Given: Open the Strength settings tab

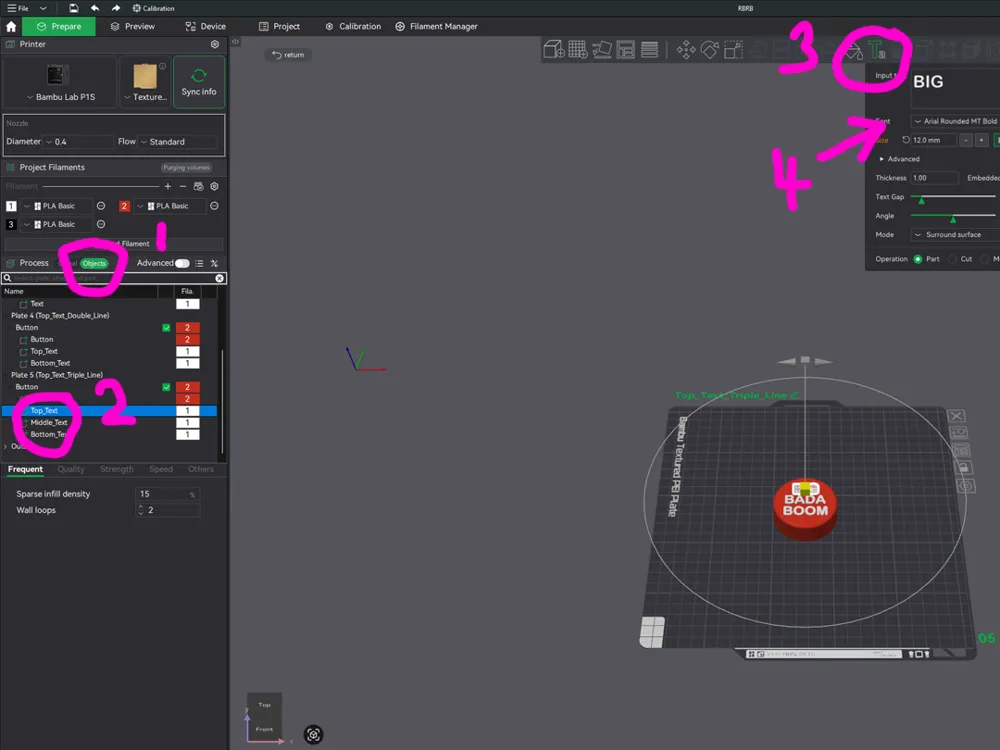Looking at the screenshot, I should 117,469.
